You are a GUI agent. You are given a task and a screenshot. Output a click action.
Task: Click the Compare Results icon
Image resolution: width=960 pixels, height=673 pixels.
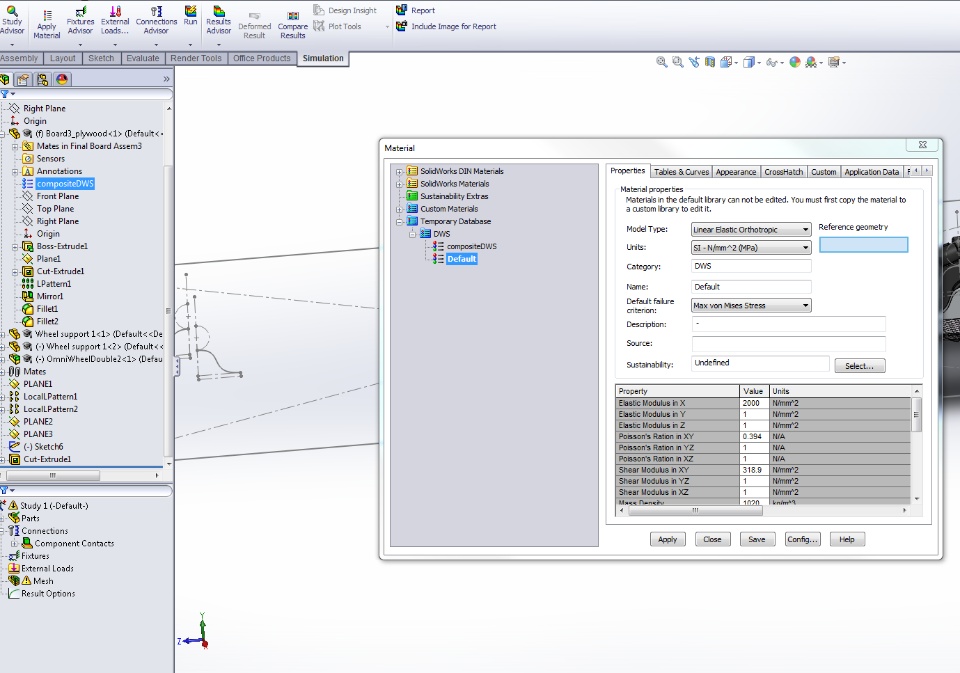point(293,25)
